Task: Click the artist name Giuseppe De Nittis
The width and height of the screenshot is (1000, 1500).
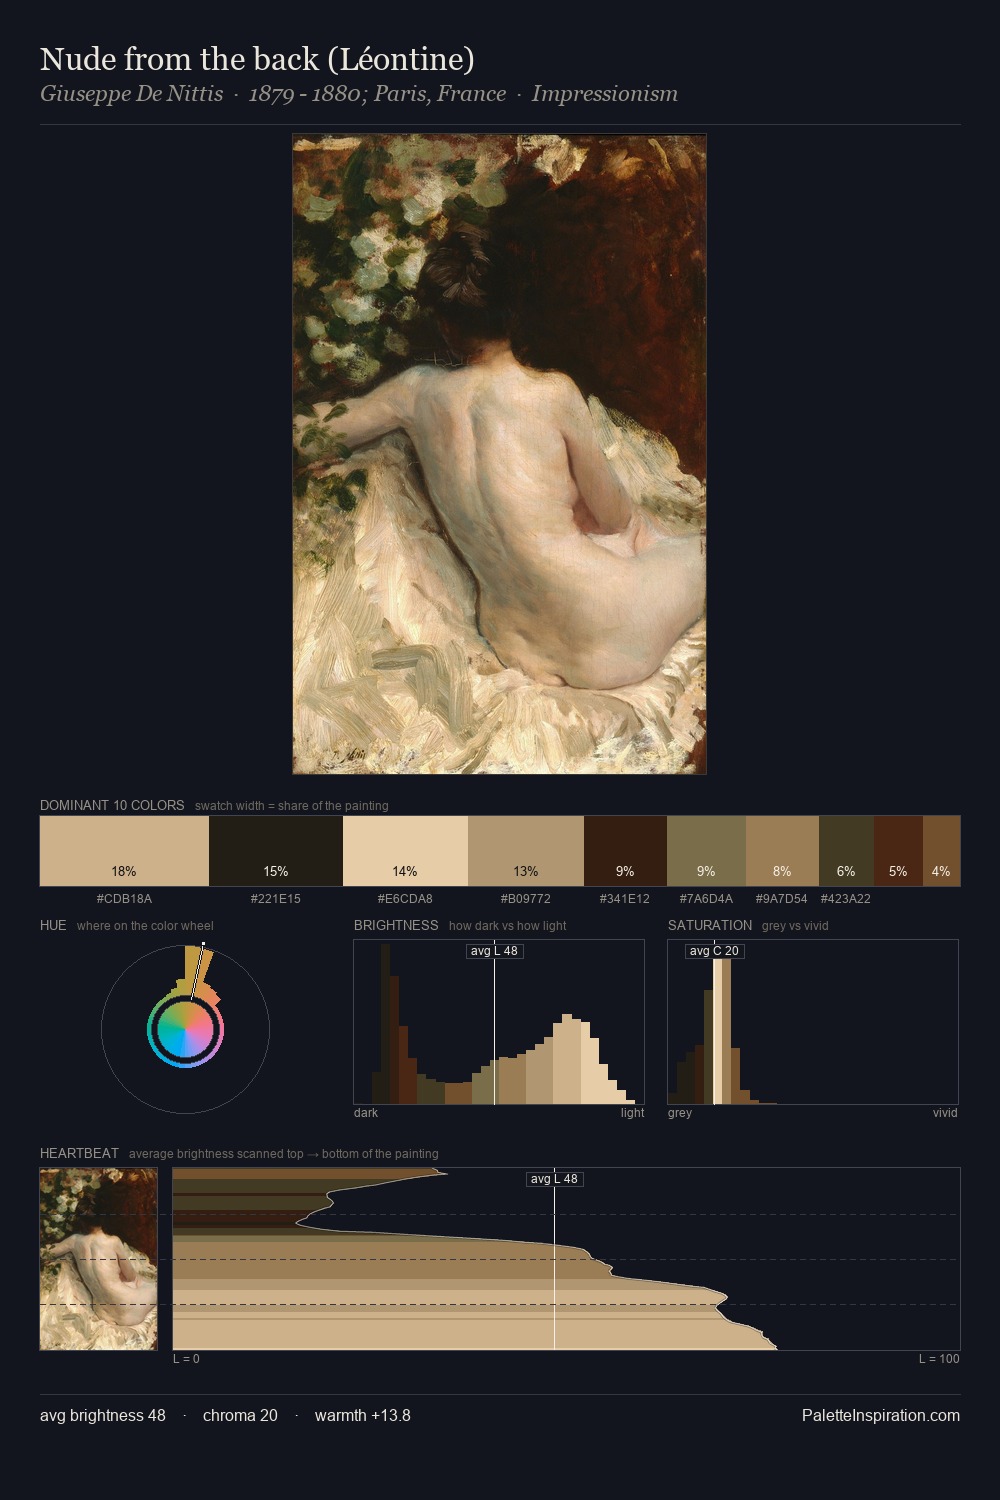Action: tap(131, 94)
